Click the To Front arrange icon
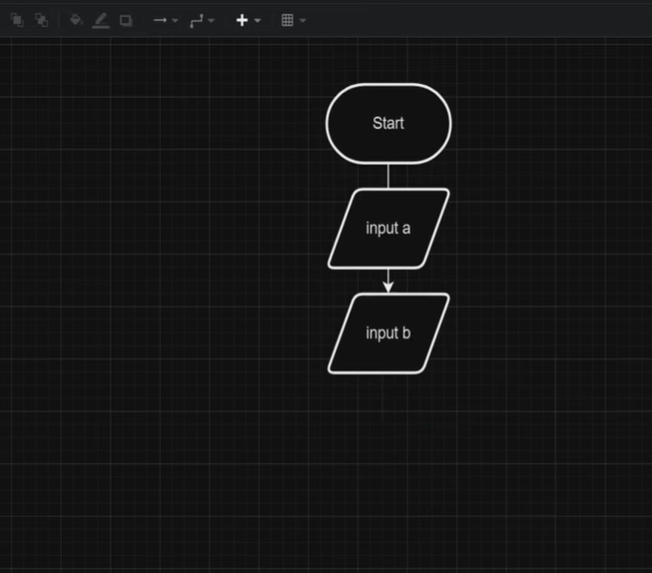The image size is (652, 573). (17, 20)
